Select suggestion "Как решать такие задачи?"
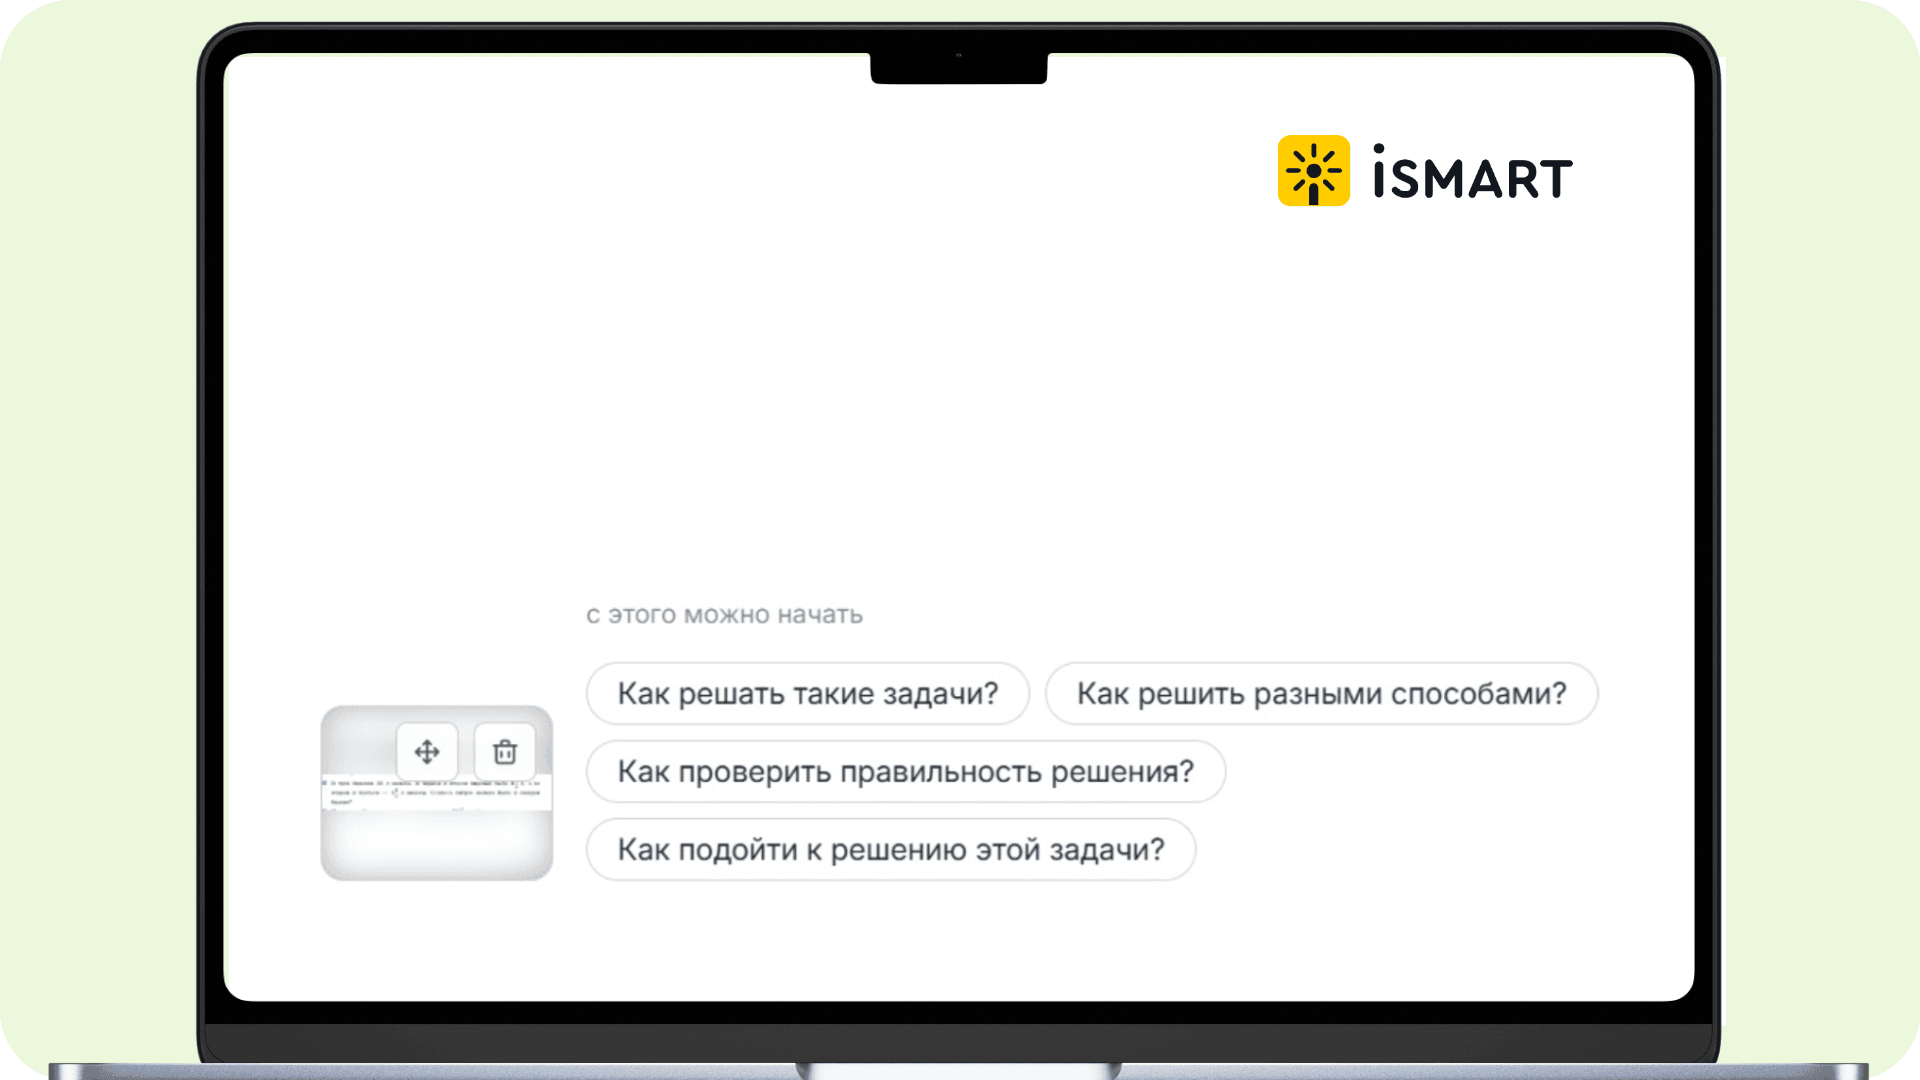The height and width of the screenshot is (1080, 1920). point(807,693)
